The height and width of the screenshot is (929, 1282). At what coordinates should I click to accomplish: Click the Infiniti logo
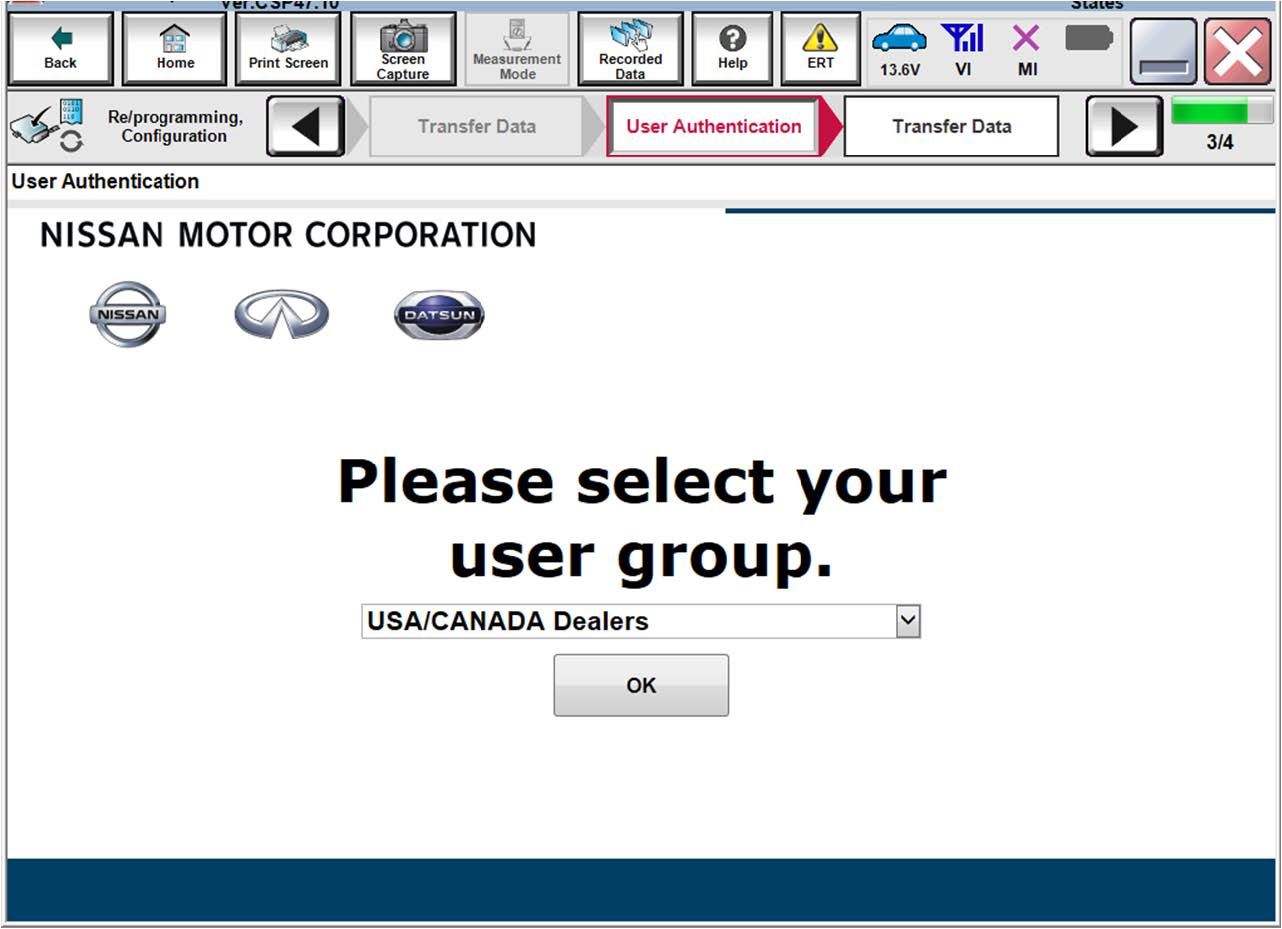coord(281,315)
